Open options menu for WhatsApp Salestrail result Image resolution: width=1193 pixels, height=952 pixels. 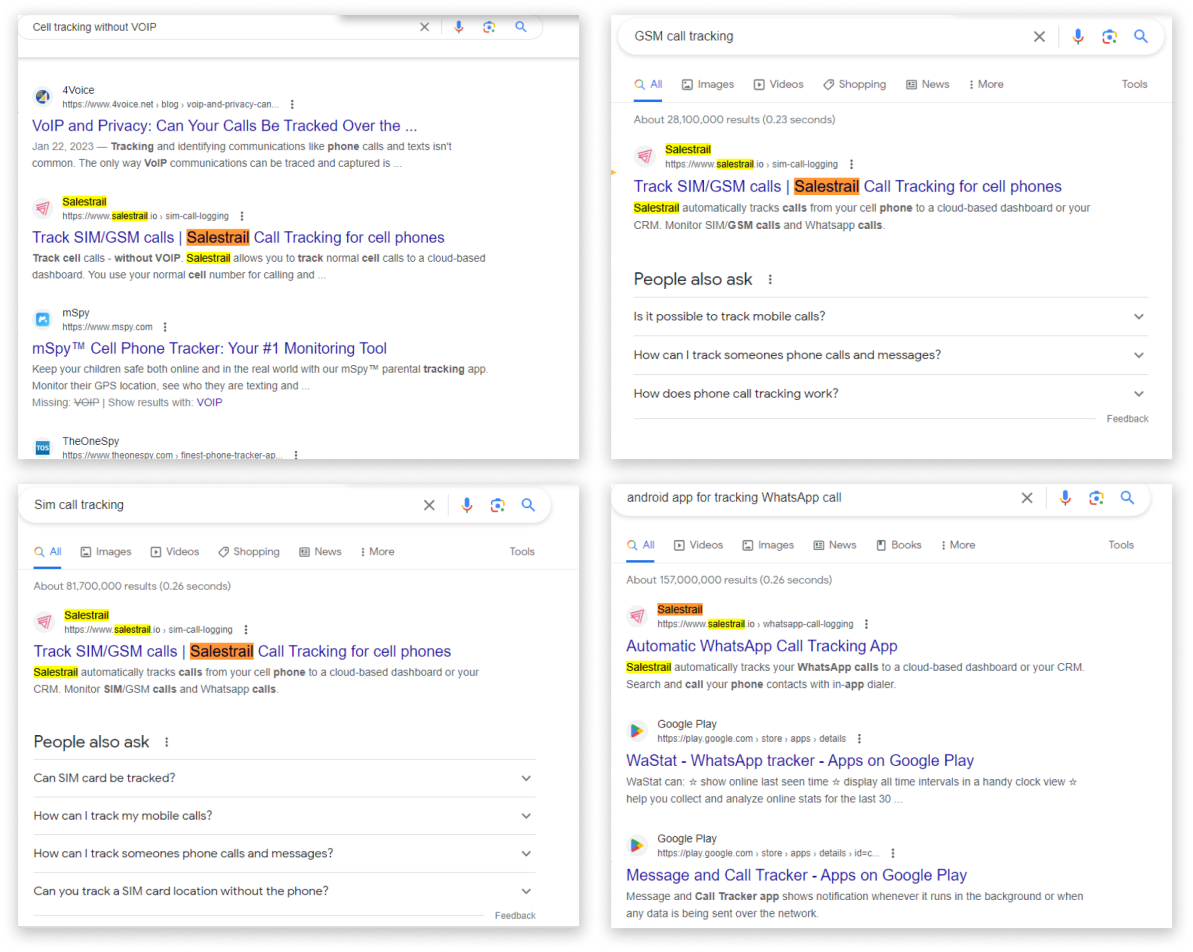point(867,624)
